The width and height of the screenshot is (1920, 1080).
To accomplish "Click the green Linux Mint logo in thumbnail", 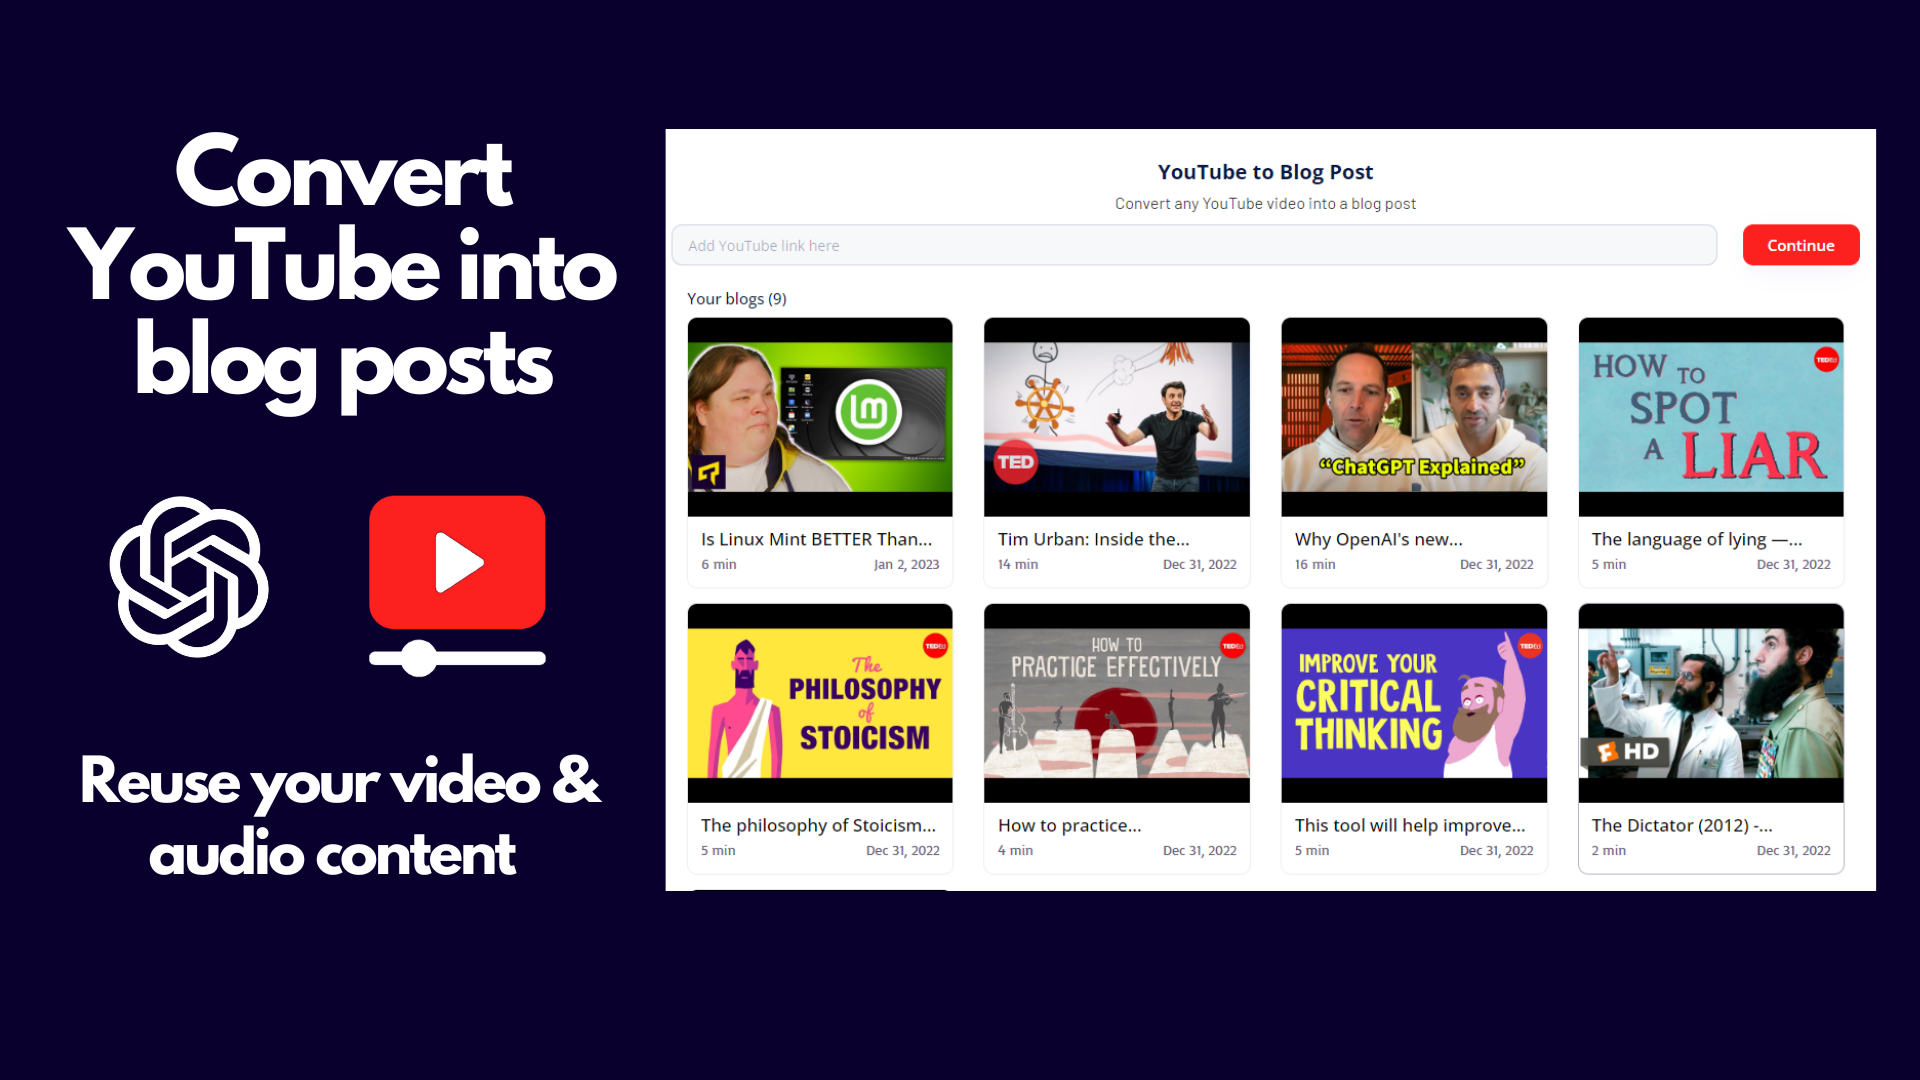I will [869, 411].
